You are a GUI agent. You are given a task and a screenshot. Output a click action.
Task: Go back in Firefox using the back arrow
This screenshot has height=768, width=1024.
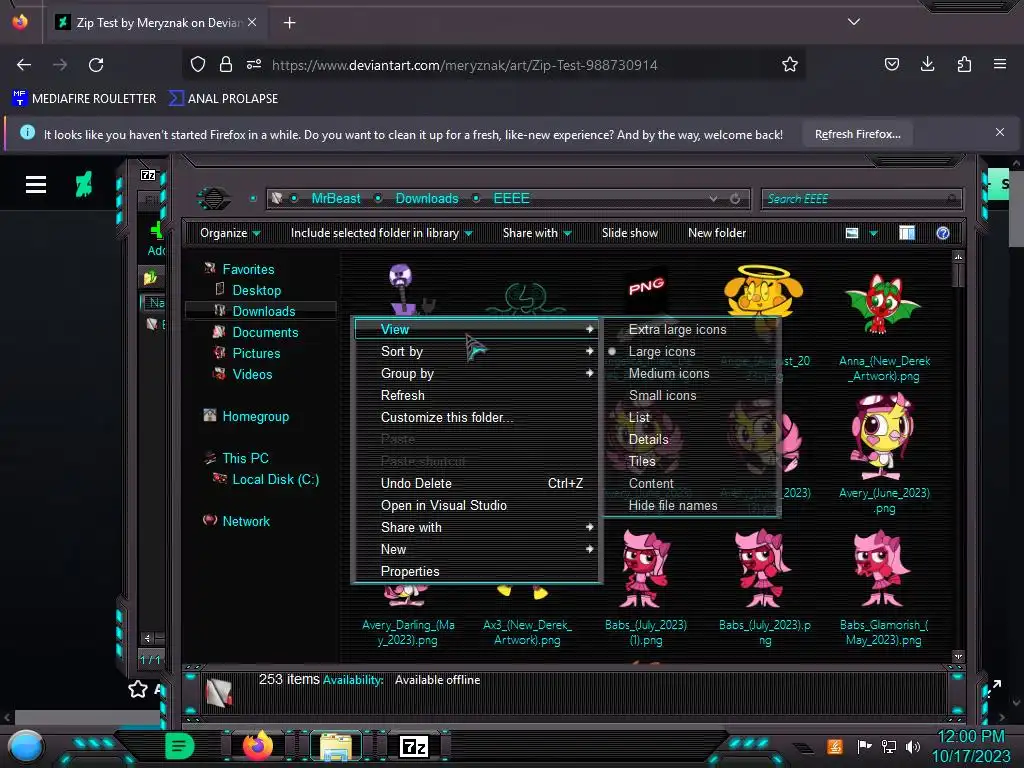(x=24, y=65)
